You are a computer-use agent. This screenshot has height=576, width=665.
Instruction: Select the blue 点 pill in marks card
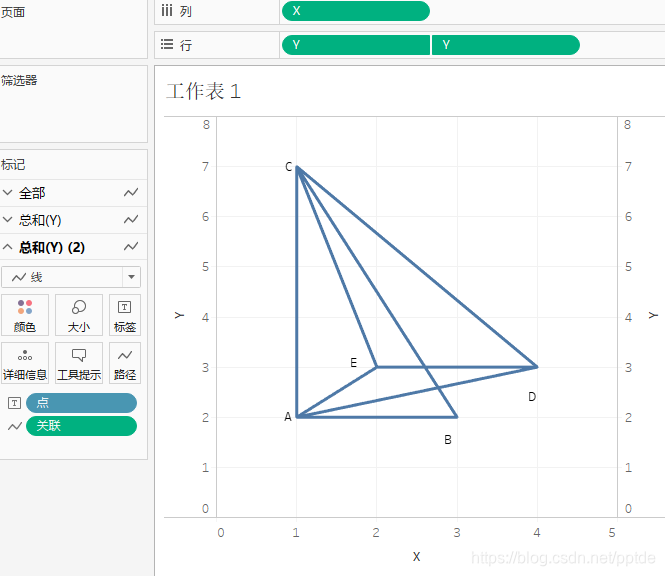click(81, 403)
